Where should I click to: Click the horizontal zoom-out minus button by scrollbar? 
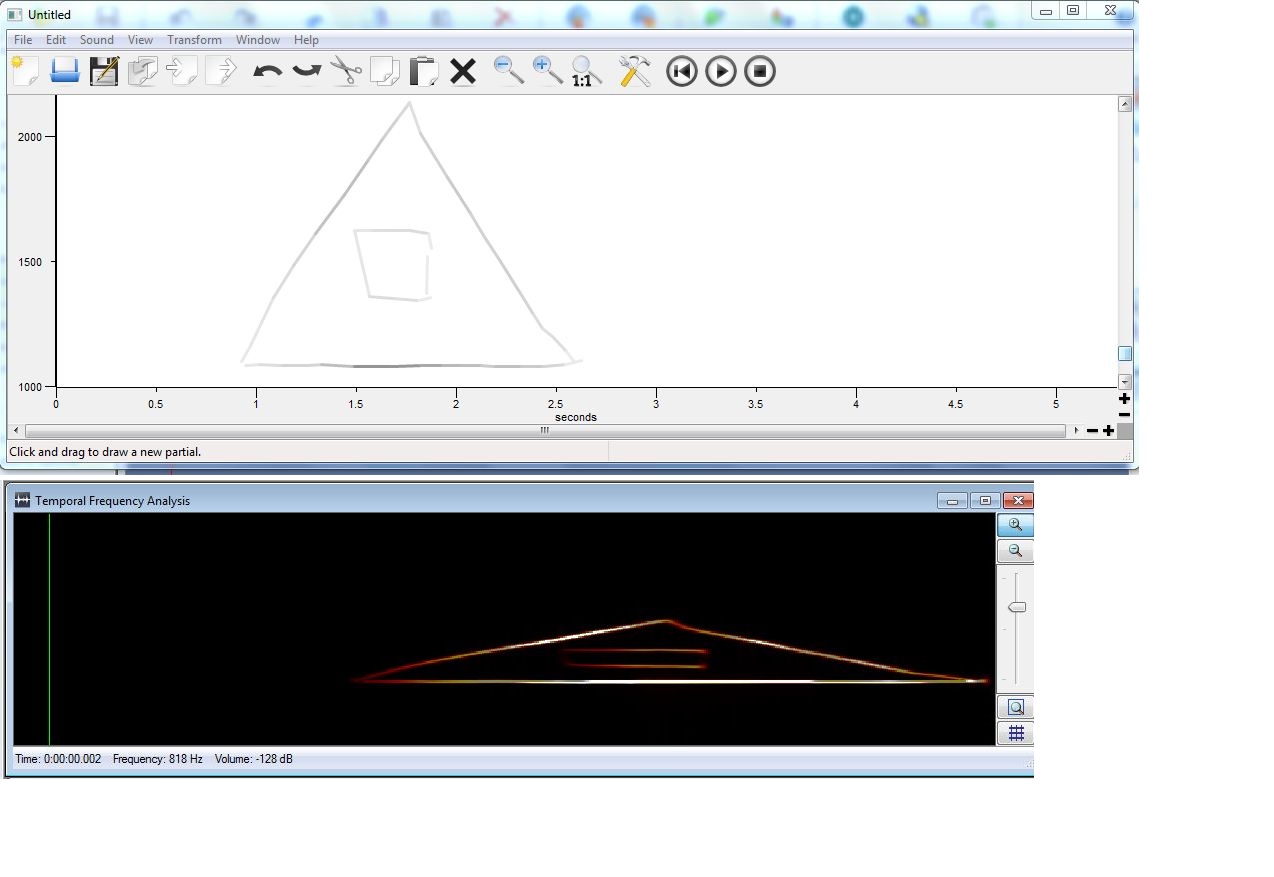[1092, 431]
